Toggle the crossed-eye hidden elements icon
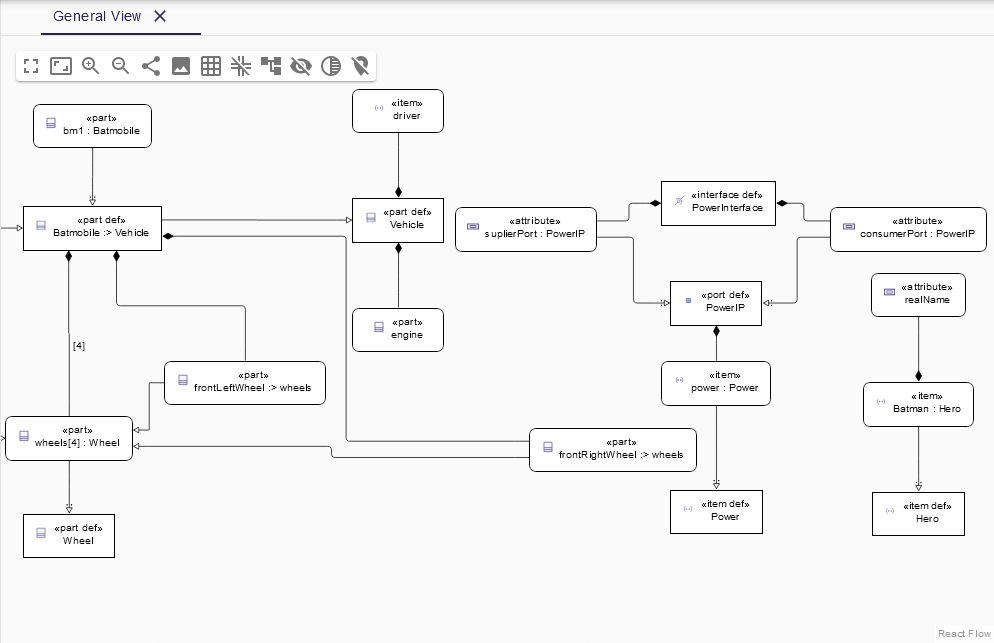 click(301, 66)
